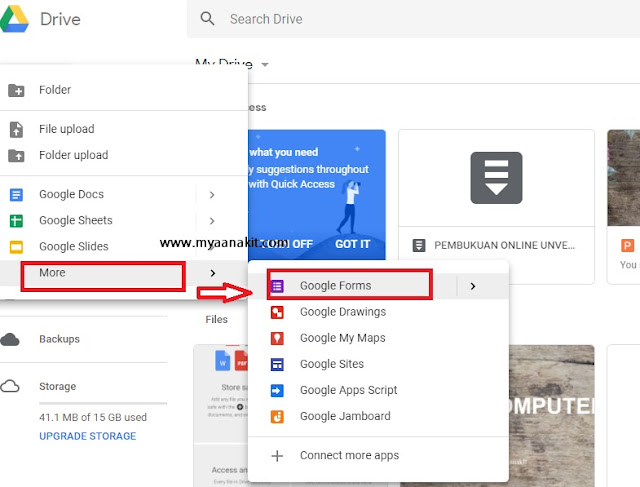Click the Google Jamboard icon
The width and height of the screenshot is (640, 487).
pyautogui.click(x=278, y=416)
